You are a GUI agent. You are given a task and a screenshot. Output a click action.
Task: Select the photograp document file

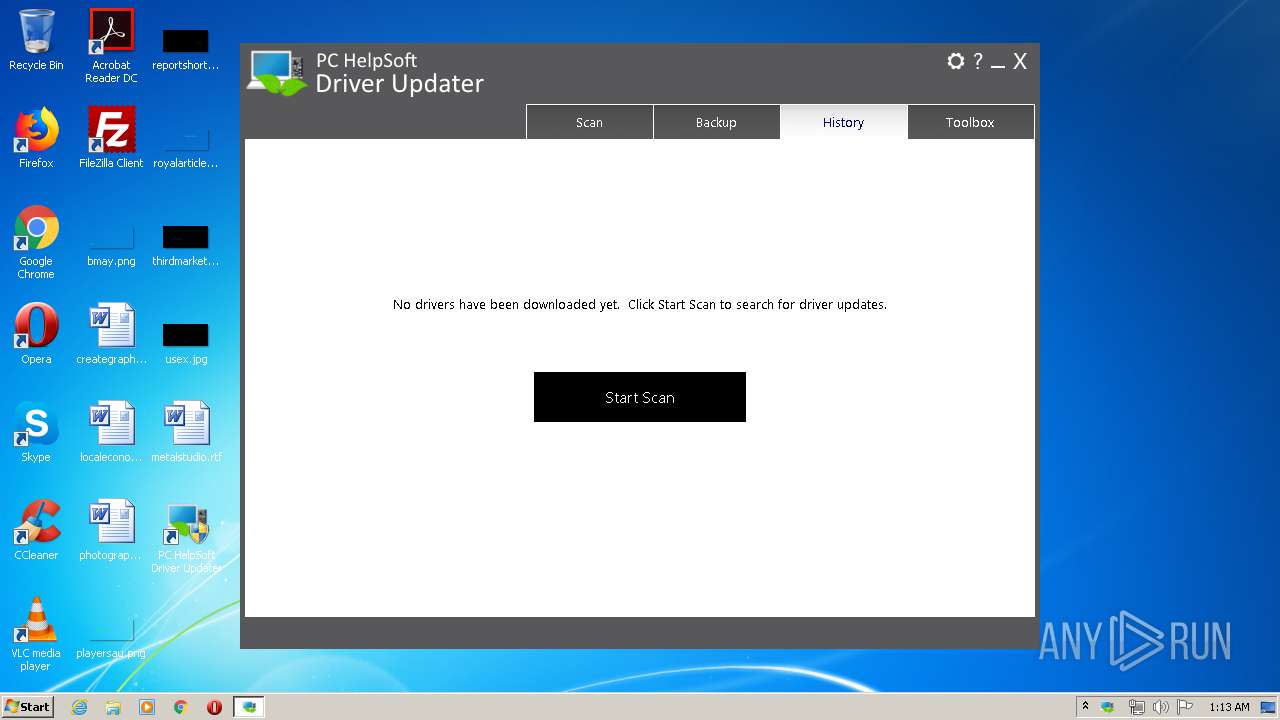pos(111,530)
